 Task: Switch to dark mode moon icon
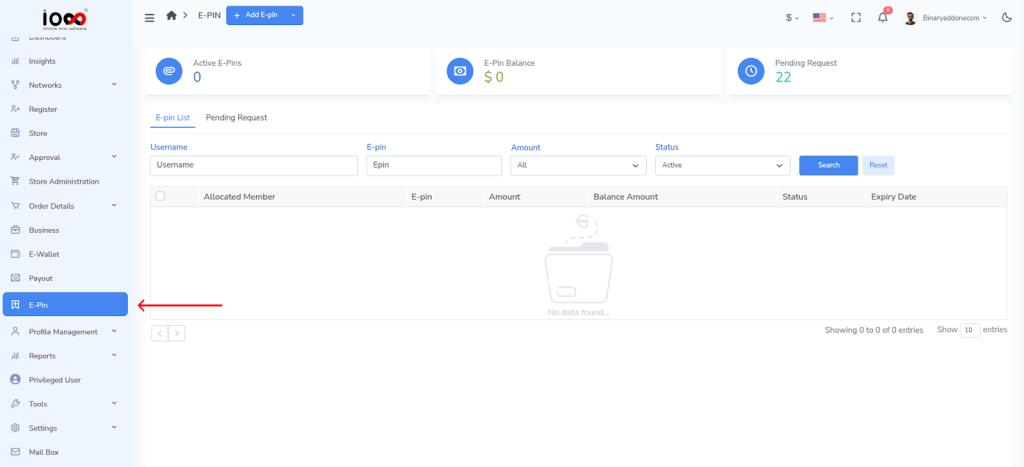coord(1006,17)
